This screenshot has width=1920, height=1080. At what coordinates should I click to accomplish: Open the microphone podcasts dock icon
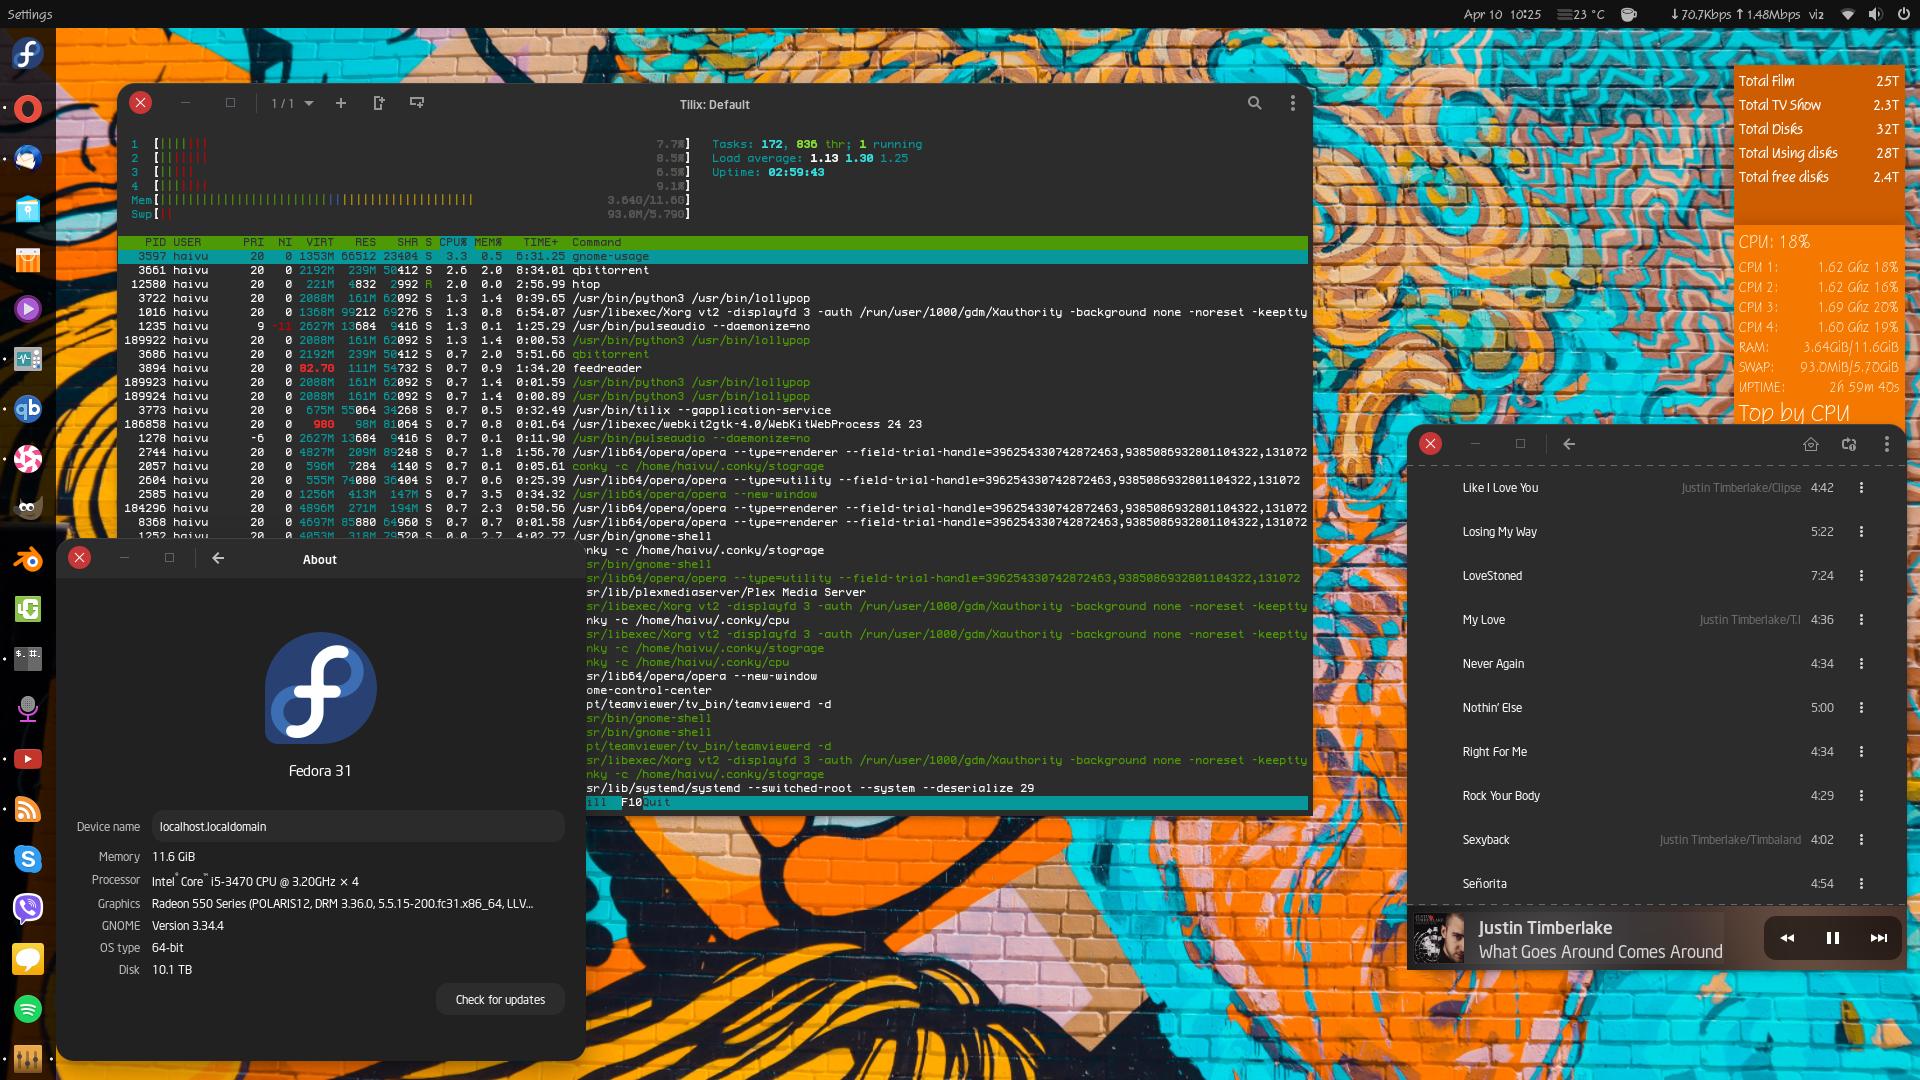point(28,709)
